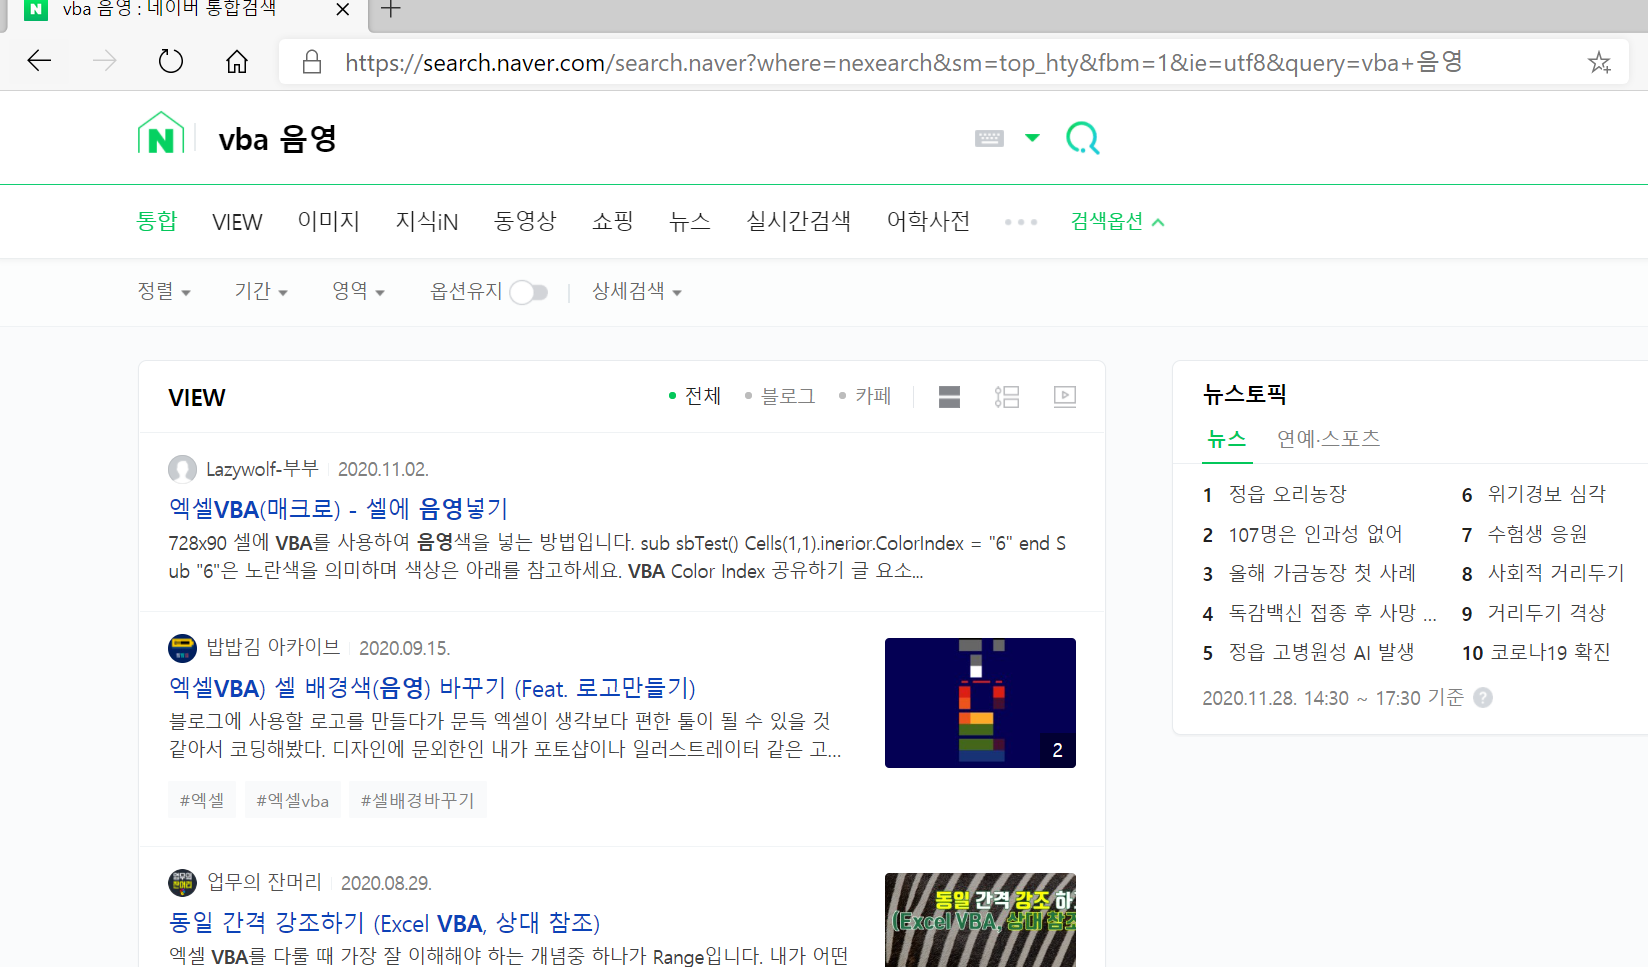Viewport: 1648px width, 967px height.
Task: Open the colorful logo thumbnail image
Action: tap(980, 703)
